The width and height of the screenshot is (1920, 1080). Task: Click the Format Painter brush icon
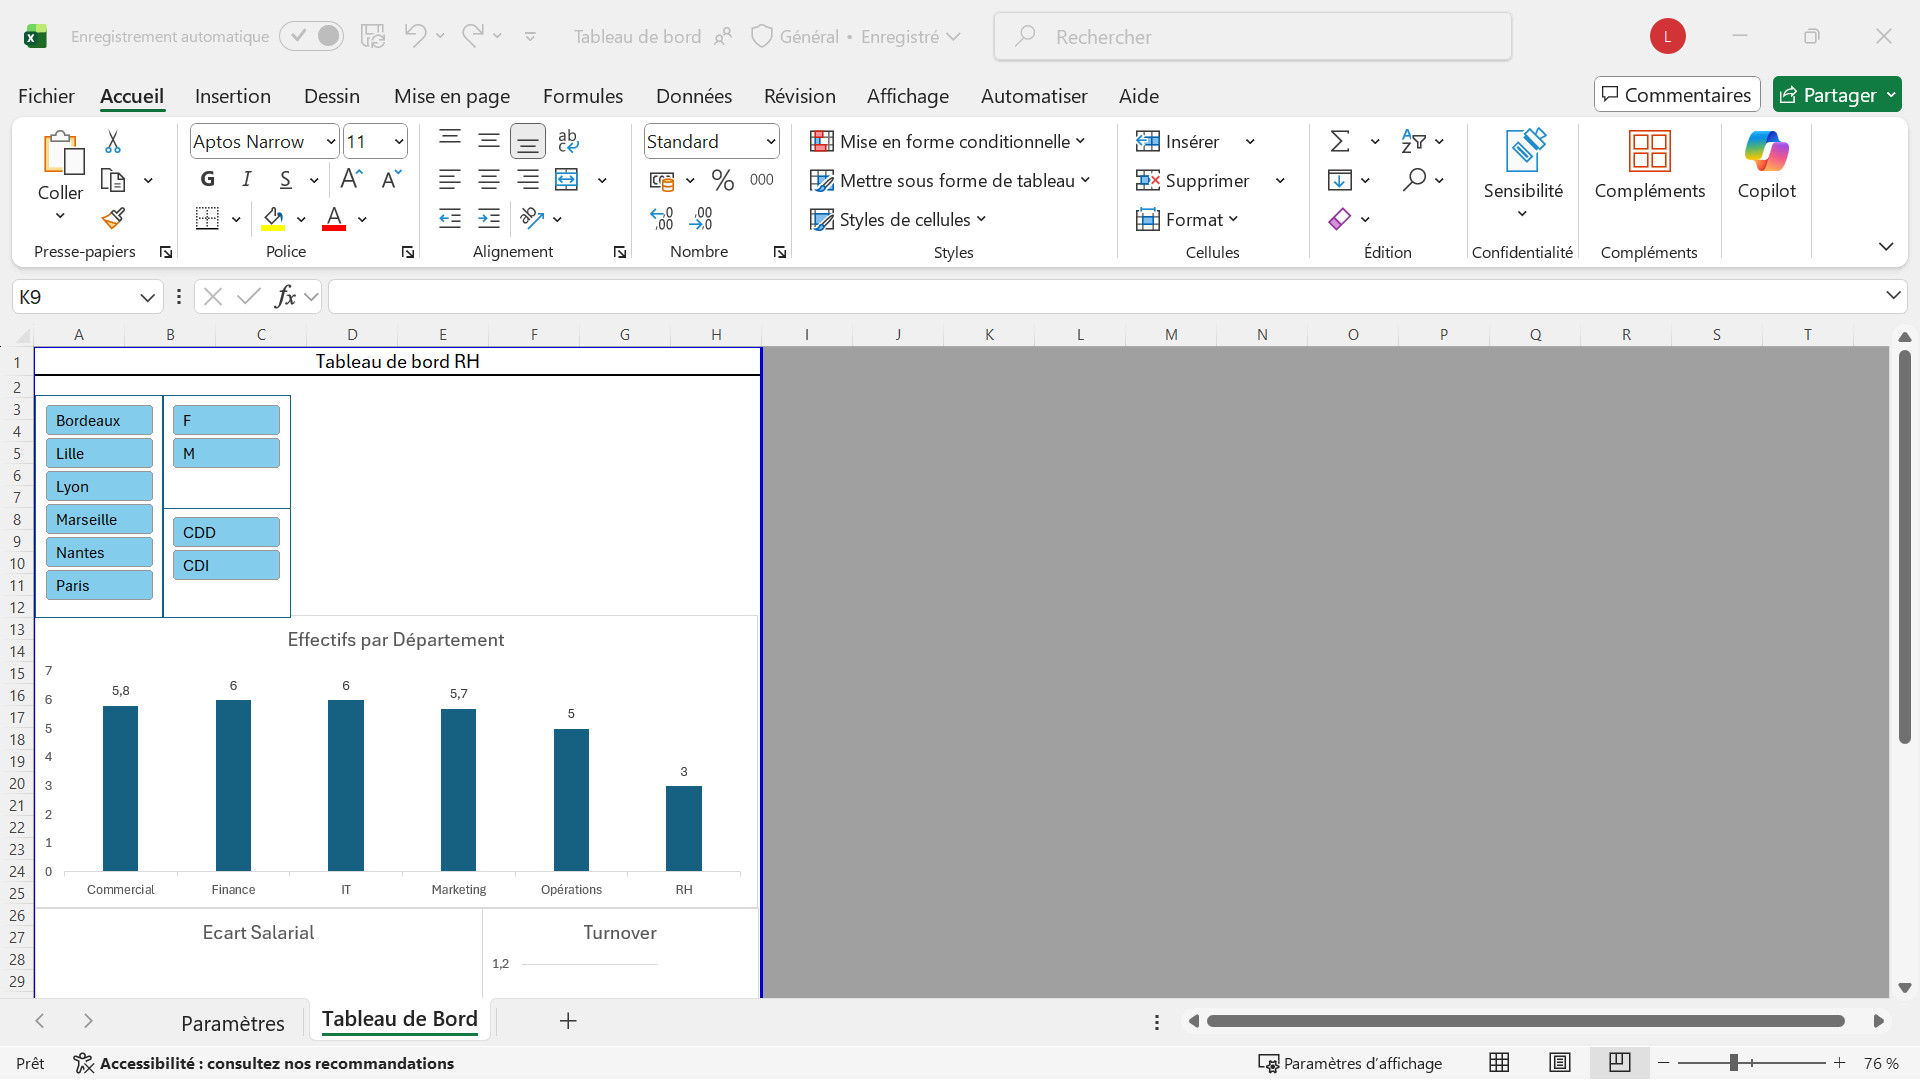click(113, 218)
